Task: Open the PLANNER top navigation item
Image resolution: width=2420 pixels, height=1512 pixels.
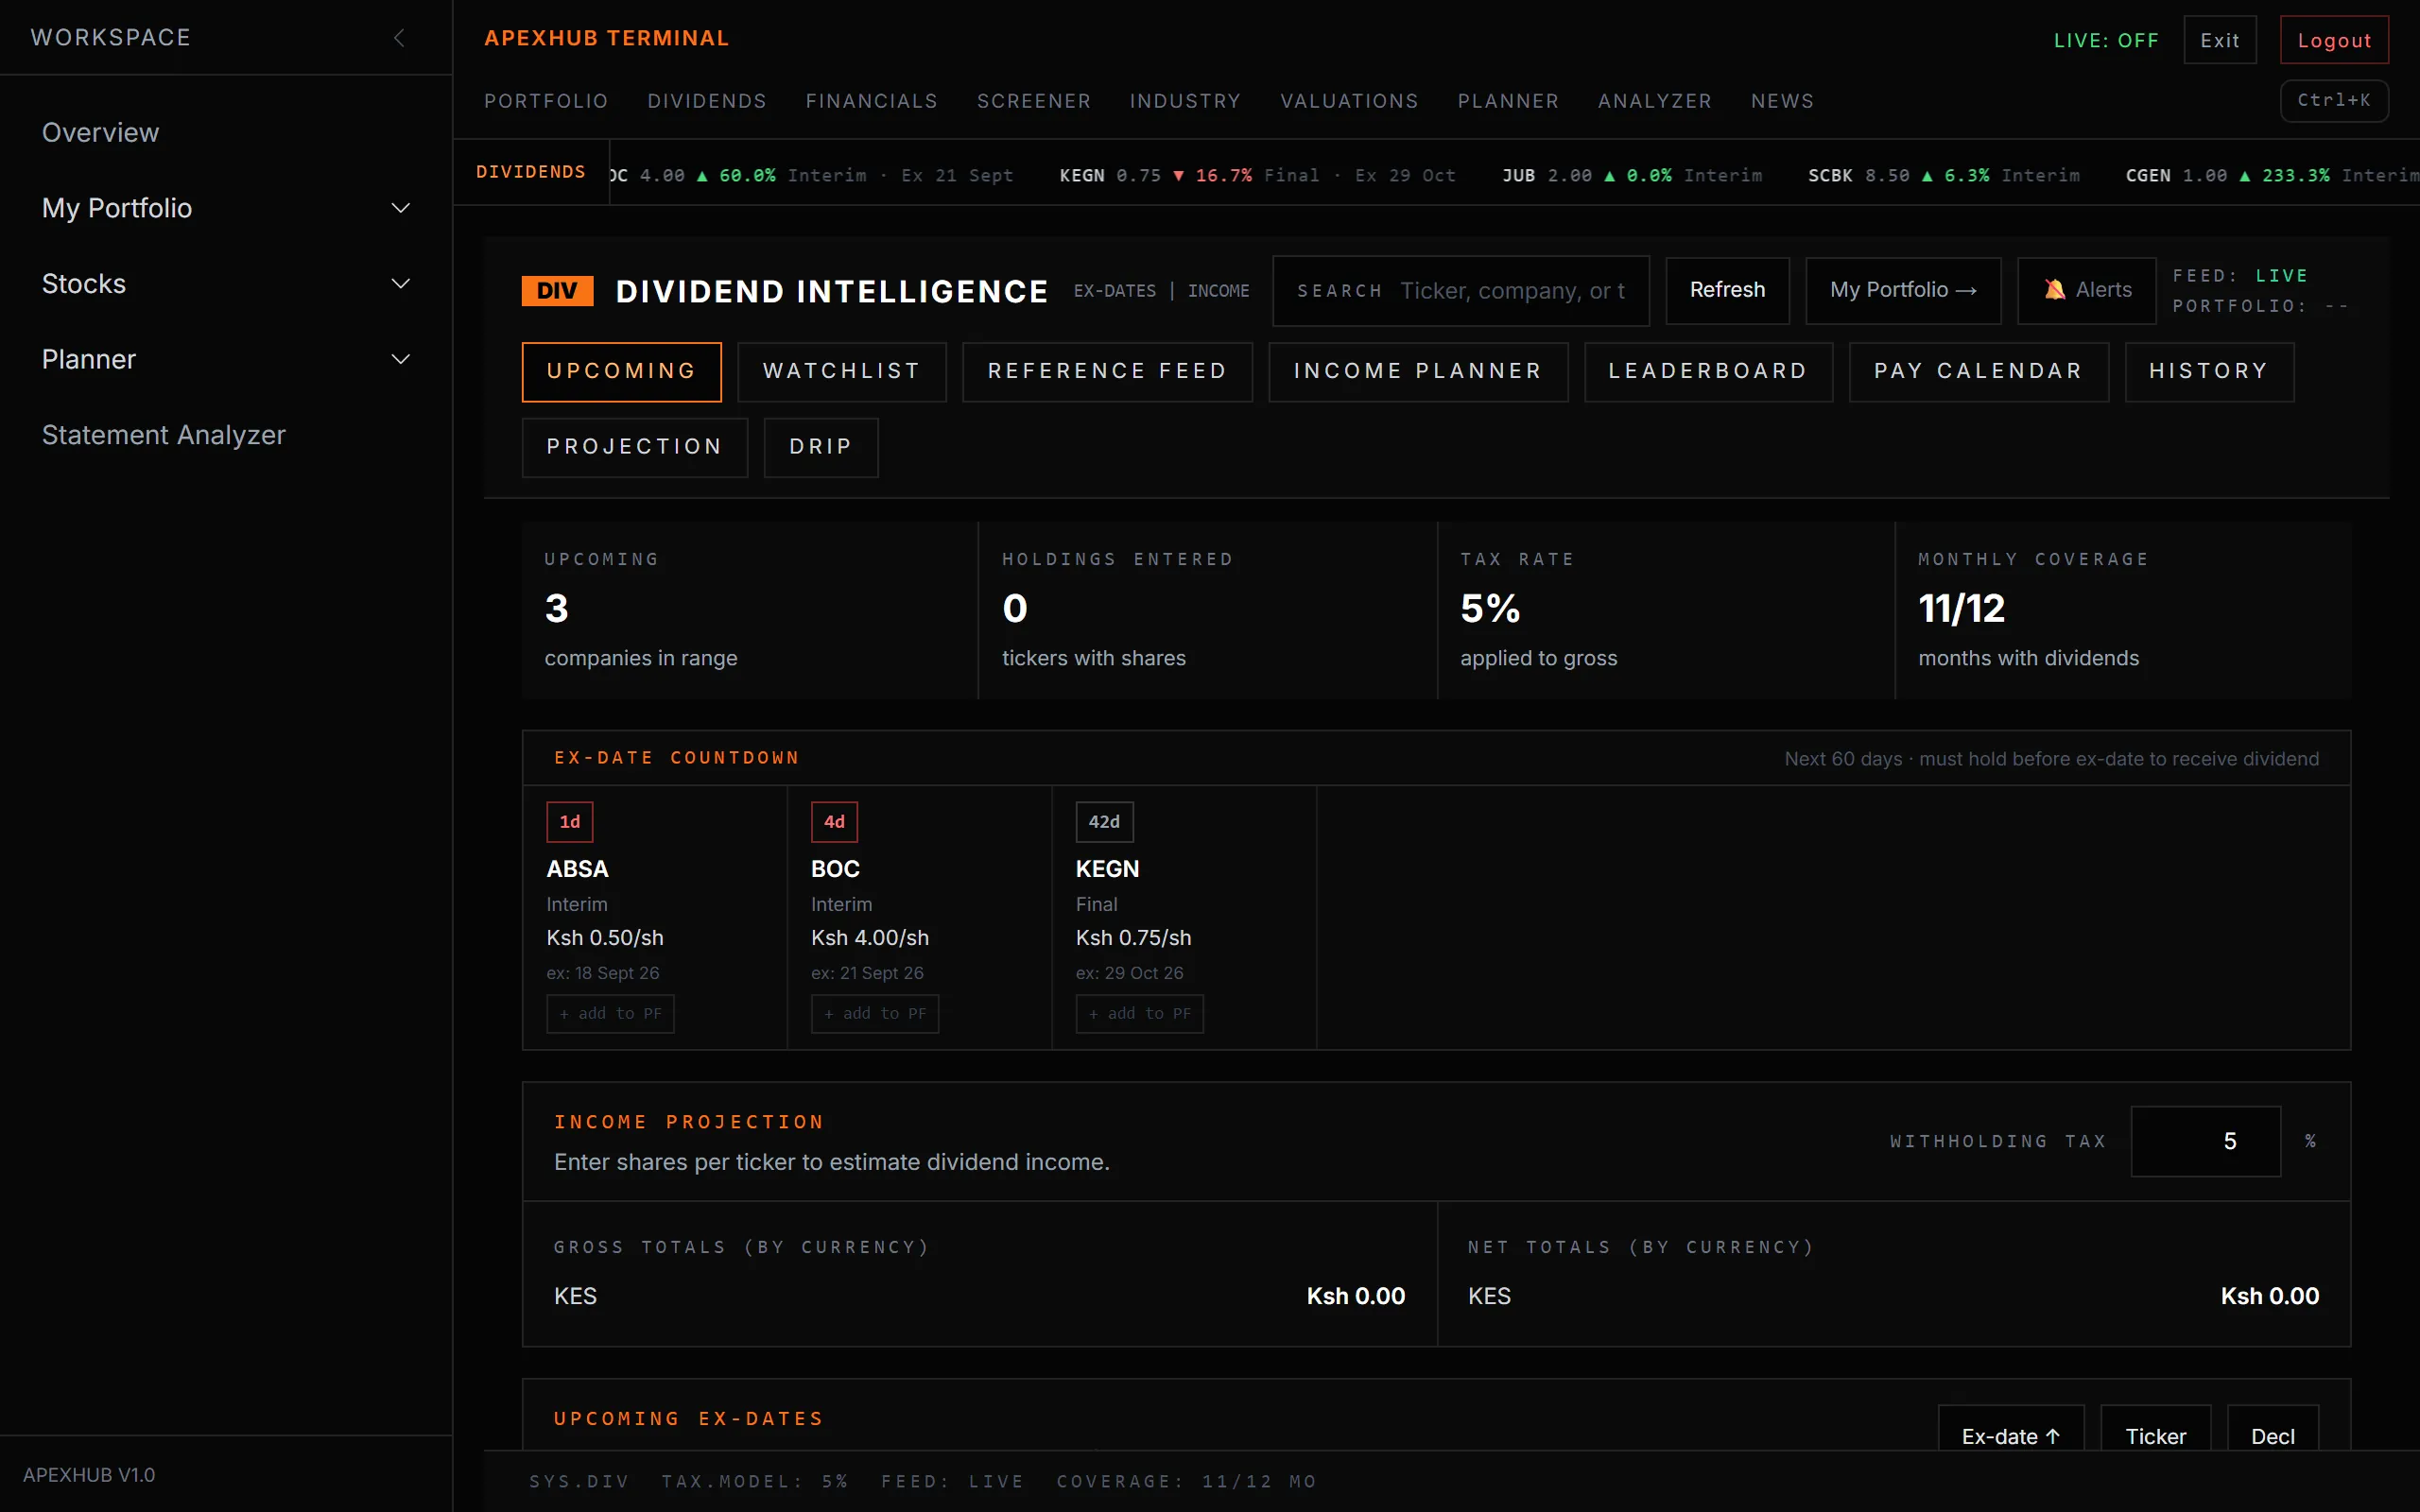Action: (x=1508, y=101)
